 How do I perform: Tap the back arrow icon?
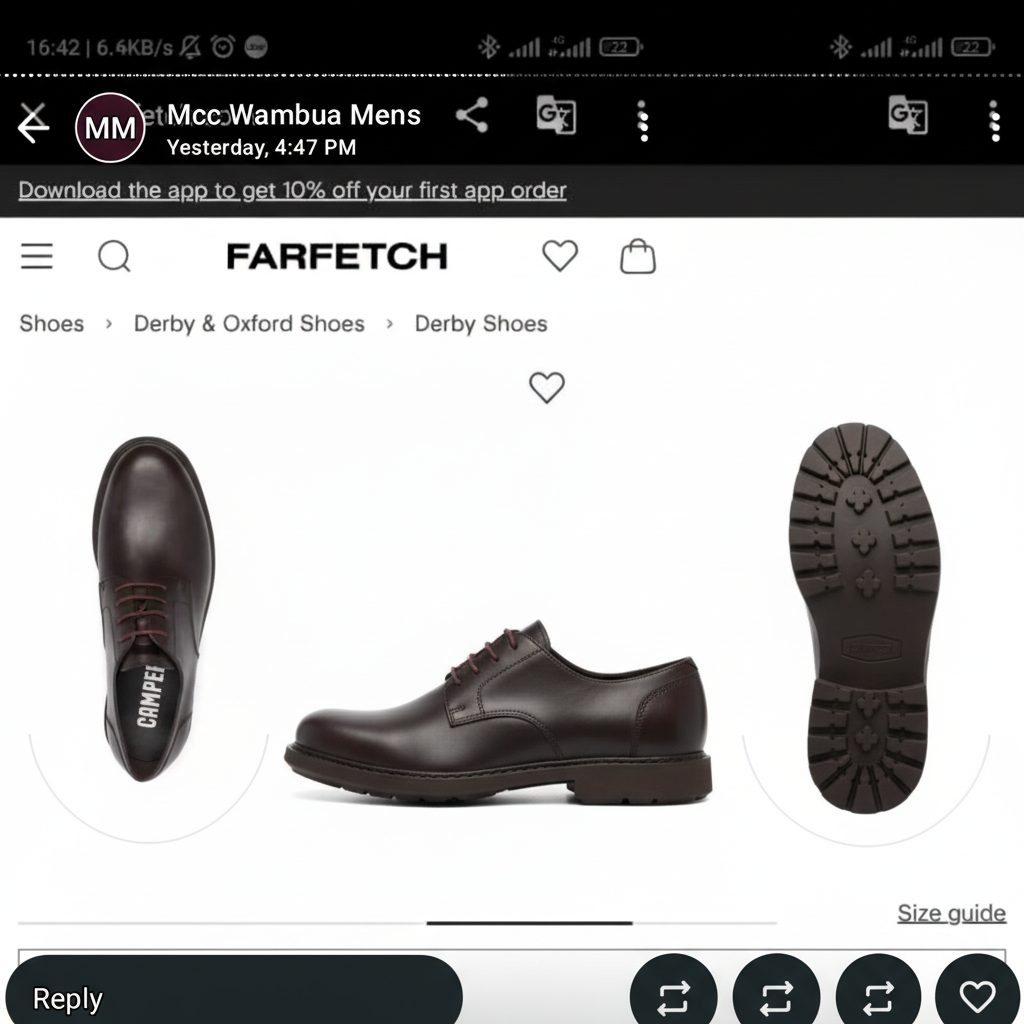click(x=33, y=124)
